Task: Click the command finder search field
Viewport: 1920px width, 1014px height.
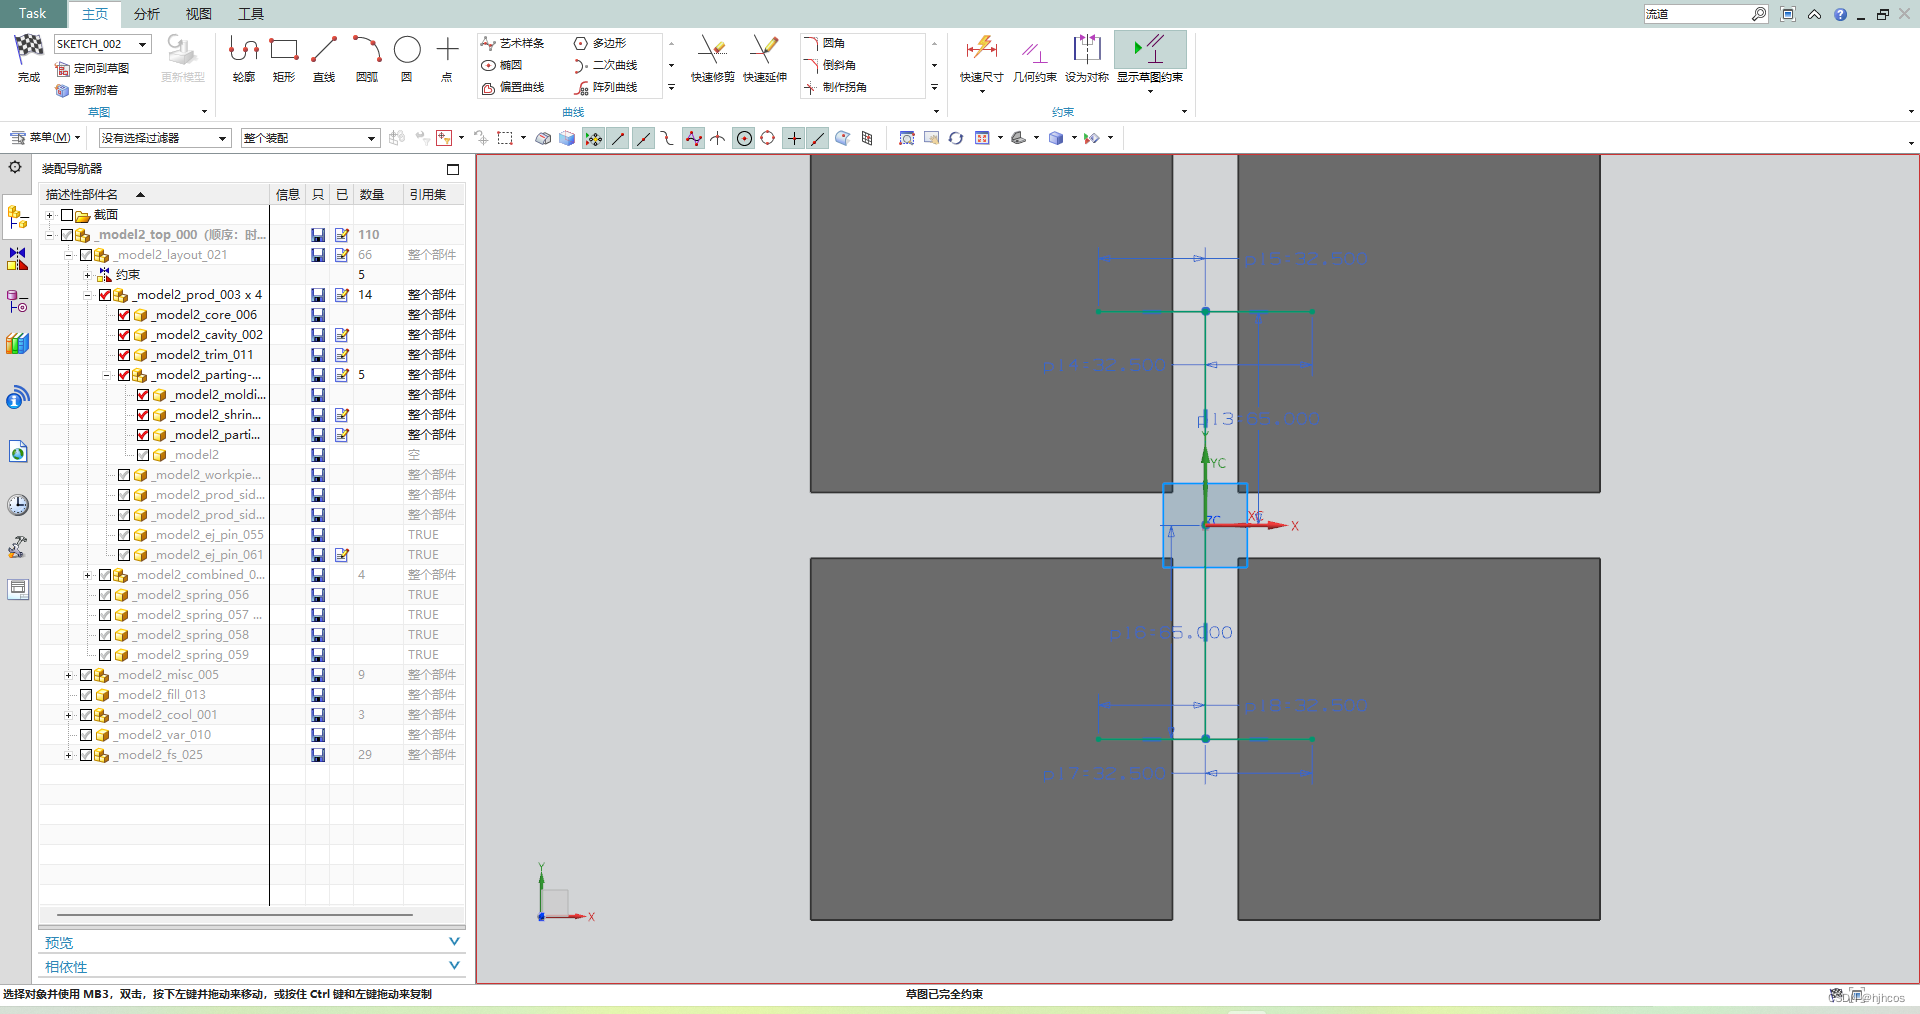Action: click(1696, 14)
